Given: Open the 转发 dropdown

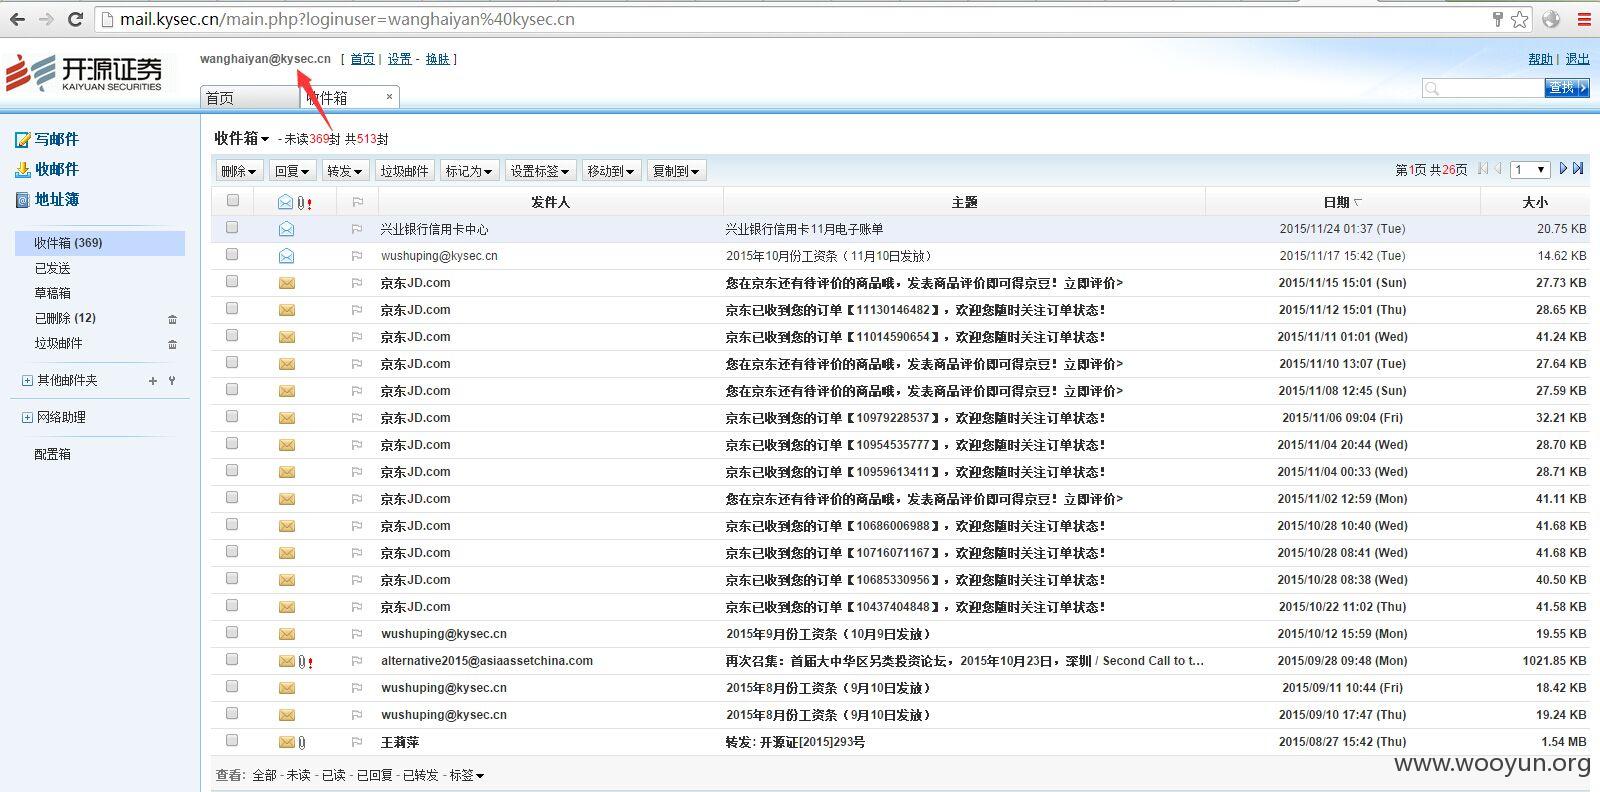Looking at the screenshot, I should 345,171.
